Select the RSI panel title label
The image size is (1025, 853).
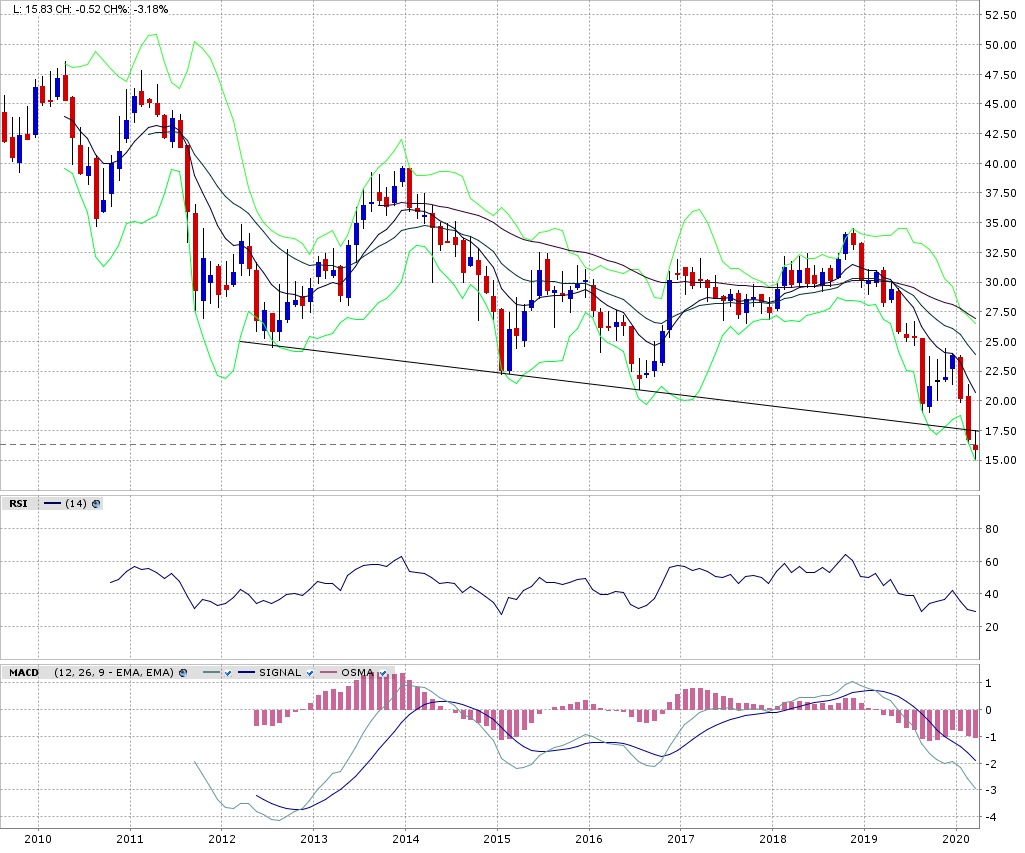(18, 504)
